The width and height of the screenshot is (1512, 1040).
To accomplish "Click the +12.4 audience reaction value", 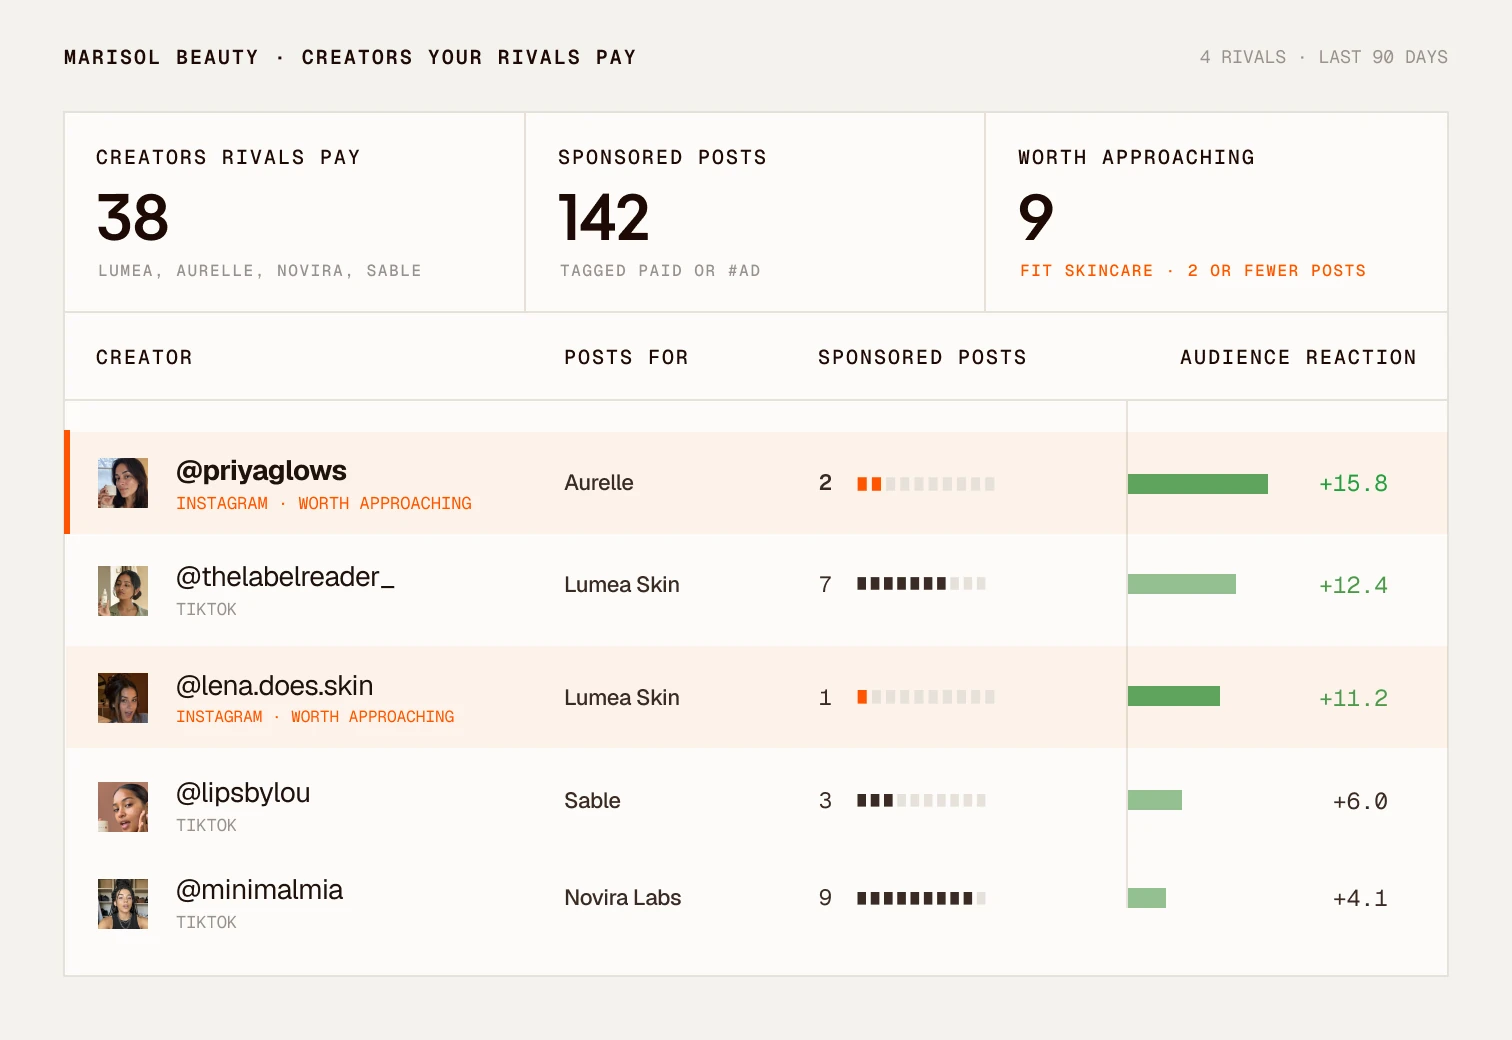I will [1353, 586].
